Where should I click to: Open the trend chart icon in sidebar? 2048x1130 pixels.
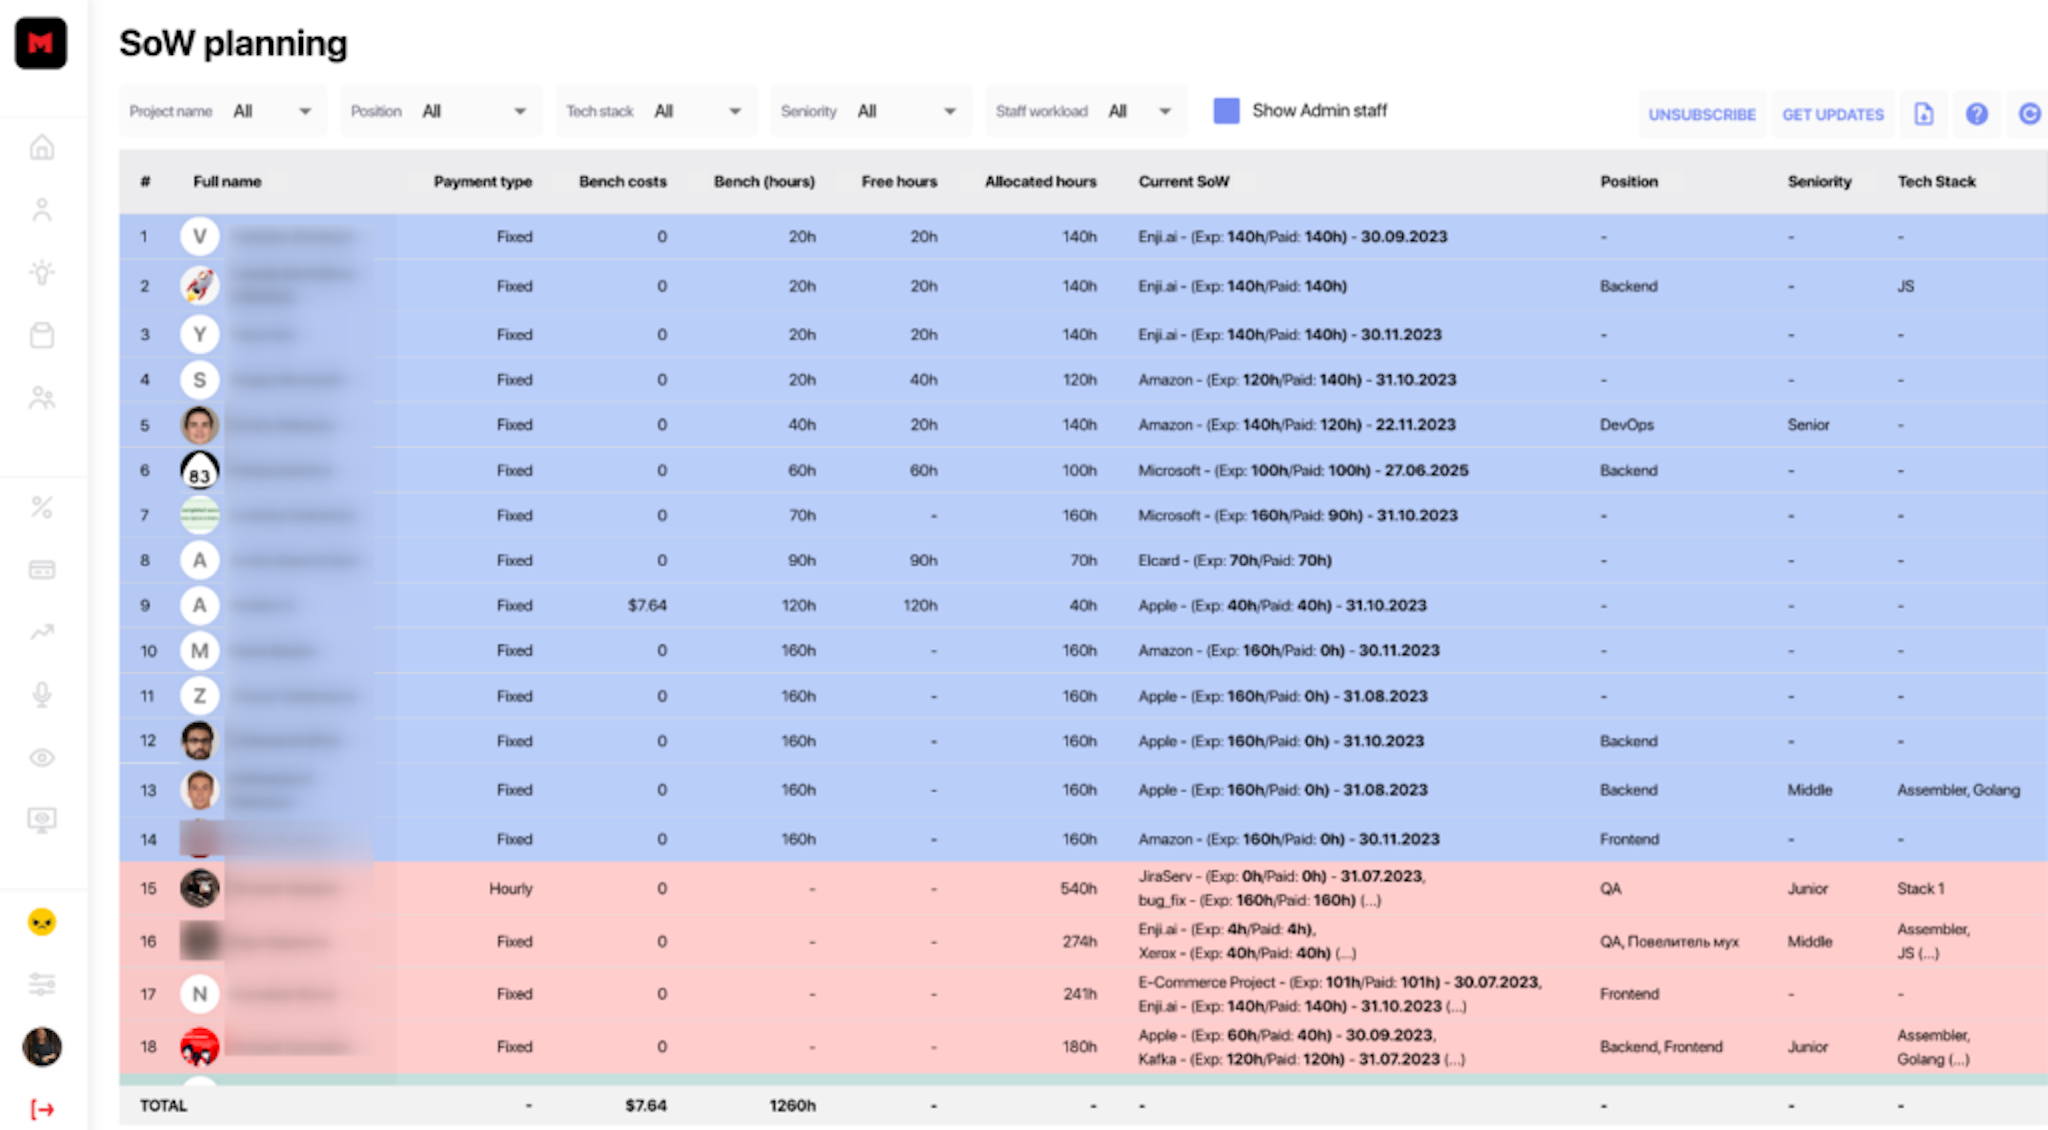click(x=42, y=632)
